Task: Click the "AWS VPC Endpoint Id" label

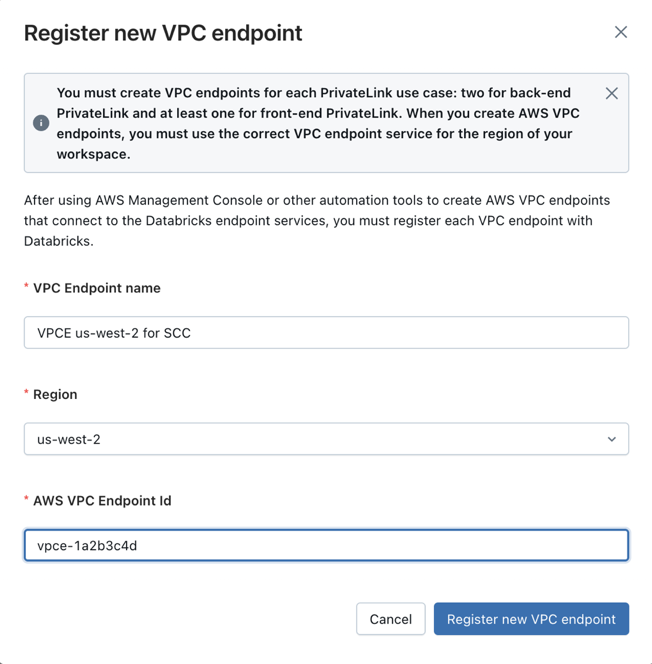Action: pyautogui.click(x=102, y=500)
